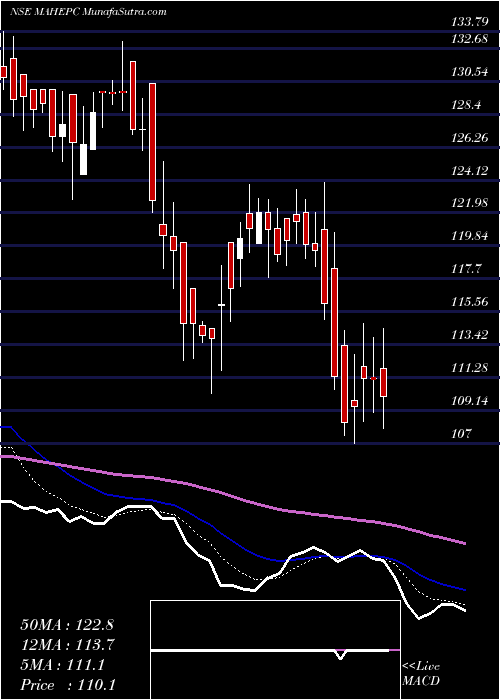Click the 113.42 price axis label
The width and height of the screenshot is (500, 700).
(x=470, y=335)
